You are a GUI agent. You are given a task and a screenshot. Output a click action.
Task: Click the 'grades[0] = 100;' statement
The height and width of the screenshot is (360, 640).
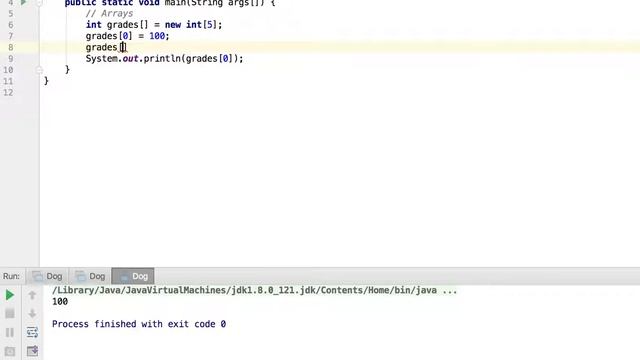[127, 36]
